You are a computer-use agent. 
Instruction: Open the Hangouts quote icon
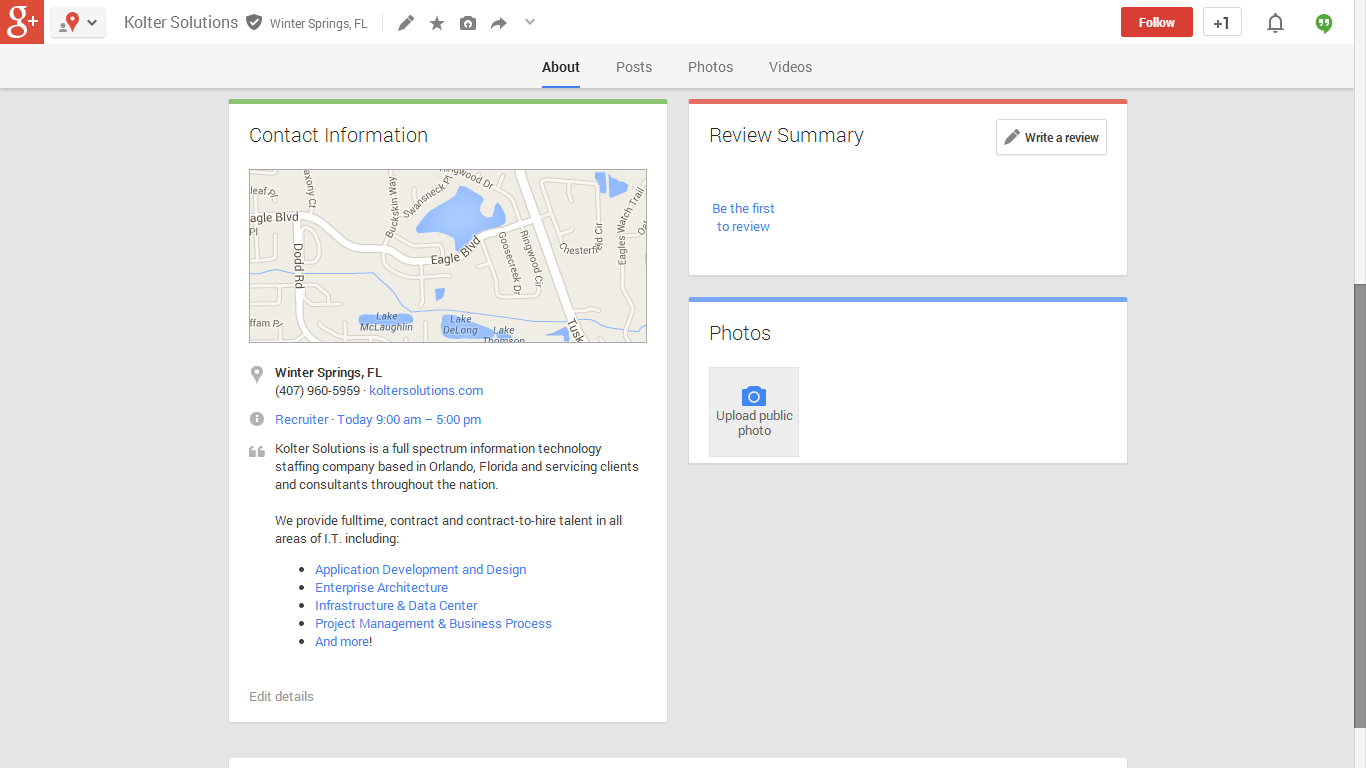[x=1324, y=23]
